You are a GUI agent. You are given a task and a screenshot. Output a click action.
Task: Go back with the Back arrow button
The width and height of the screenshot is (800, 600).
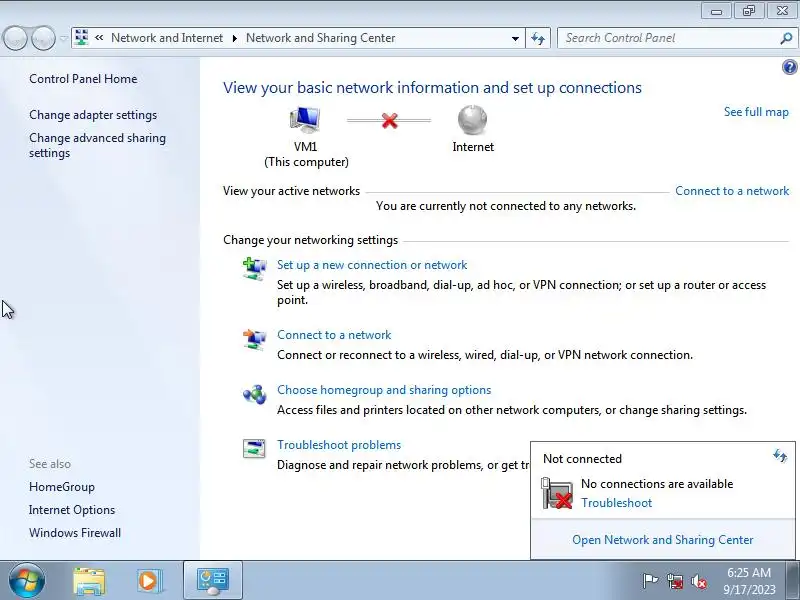pos(15,38)
